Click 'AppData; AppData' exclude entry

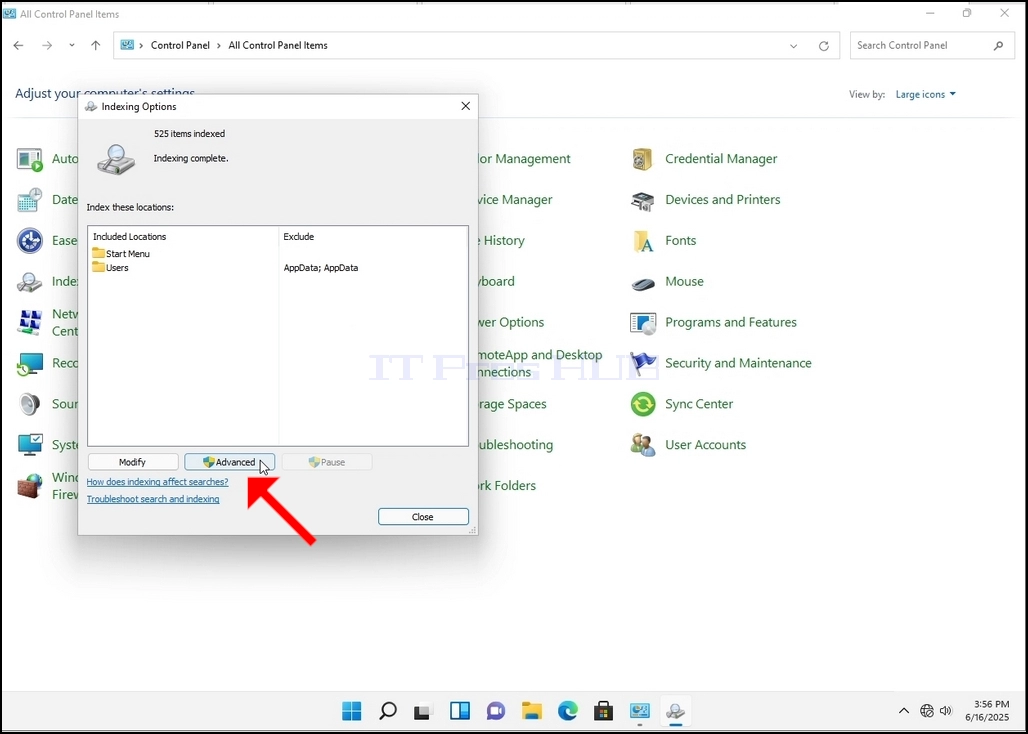321,267
